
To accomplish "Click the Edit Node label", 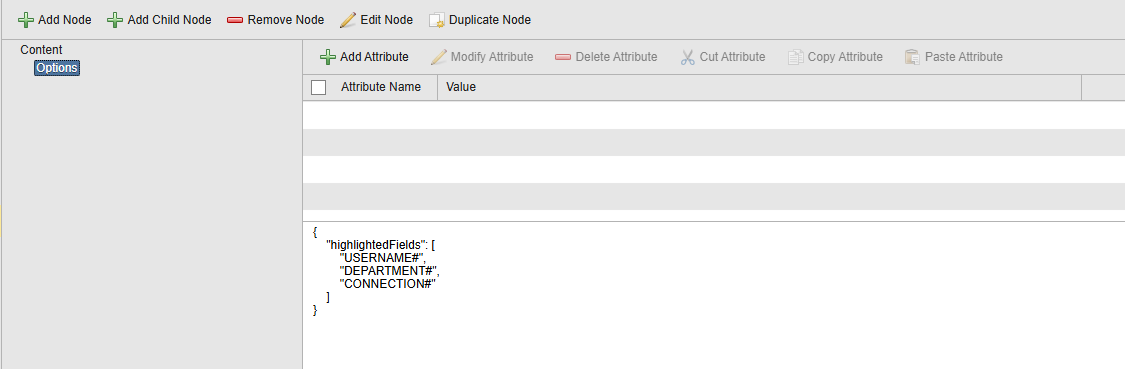I will (387, 20).
